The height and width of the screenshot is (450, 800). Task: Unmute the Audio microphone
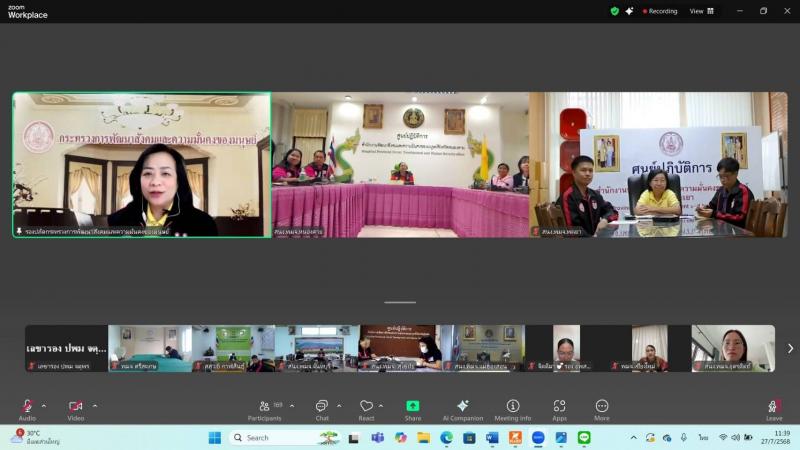click(27, 410)
